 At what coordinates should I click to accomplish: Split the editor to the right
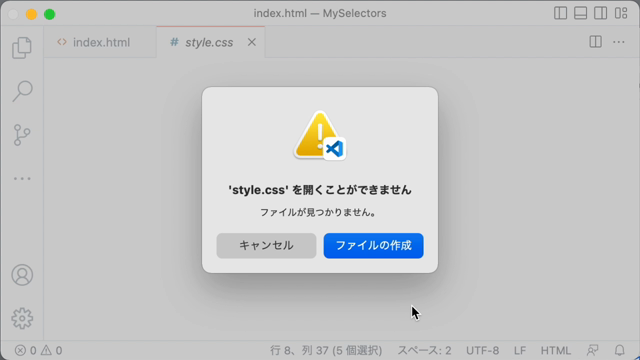[596, 42]
